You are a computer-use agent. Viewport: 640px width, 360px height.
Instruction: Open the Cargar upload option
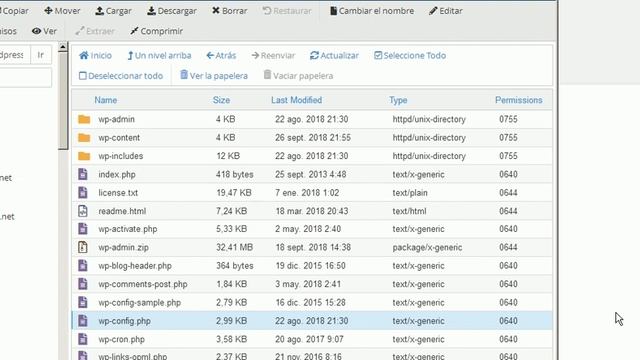pyautogui.click(x=113, y=11)
